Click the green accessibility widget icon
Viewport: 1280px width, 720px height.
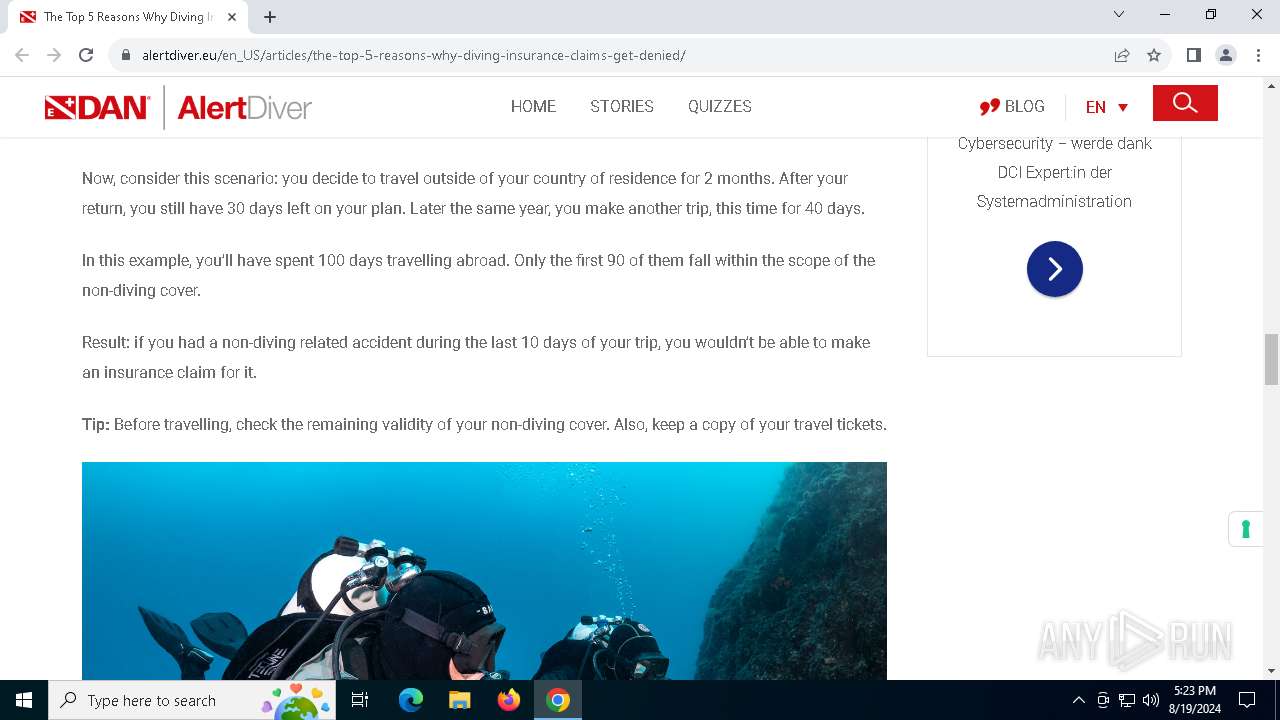point(1246,529)
